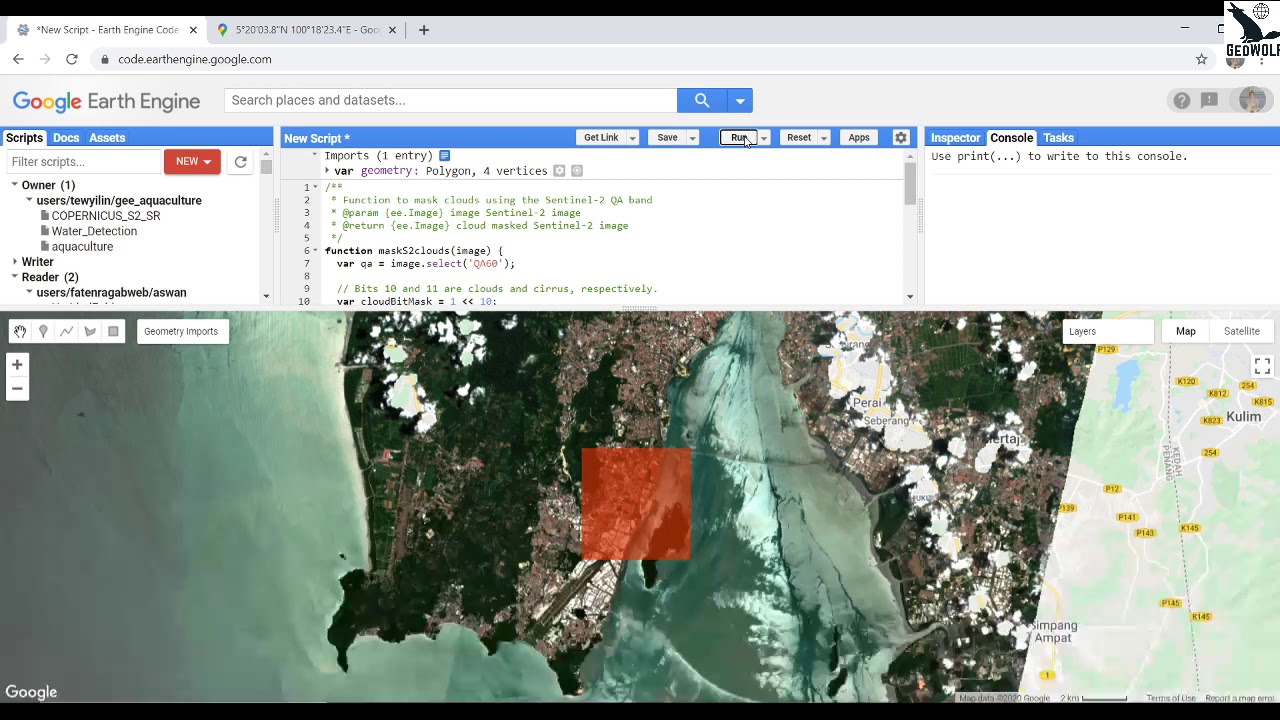This screenshot has height=720, width=1280.
Task: Open the Water_Detection script
Action: (94, 231)
